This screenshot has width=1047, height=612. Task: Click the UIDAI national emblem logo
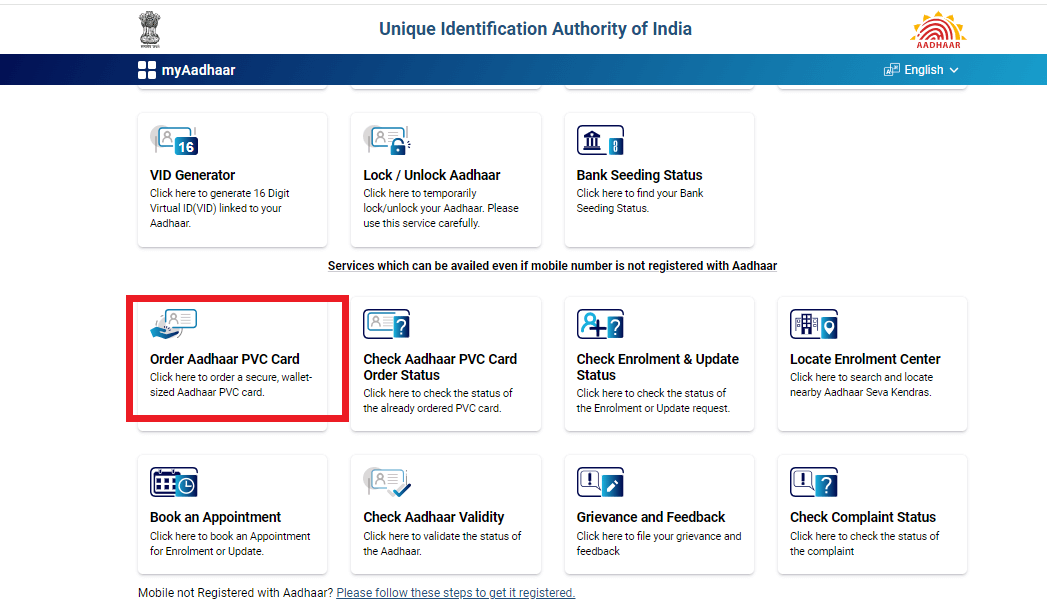(150, 29)
